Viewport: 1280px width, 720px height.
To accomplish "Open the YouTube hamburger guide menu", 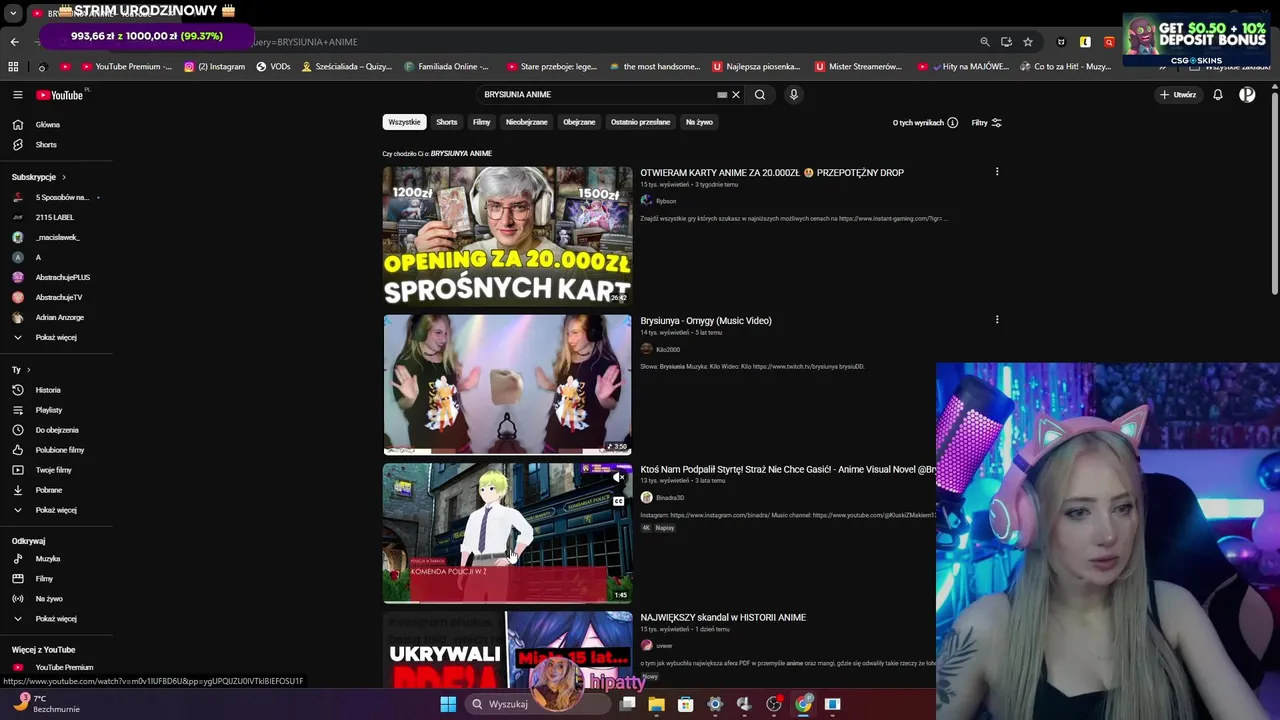I will pos(17,95).
